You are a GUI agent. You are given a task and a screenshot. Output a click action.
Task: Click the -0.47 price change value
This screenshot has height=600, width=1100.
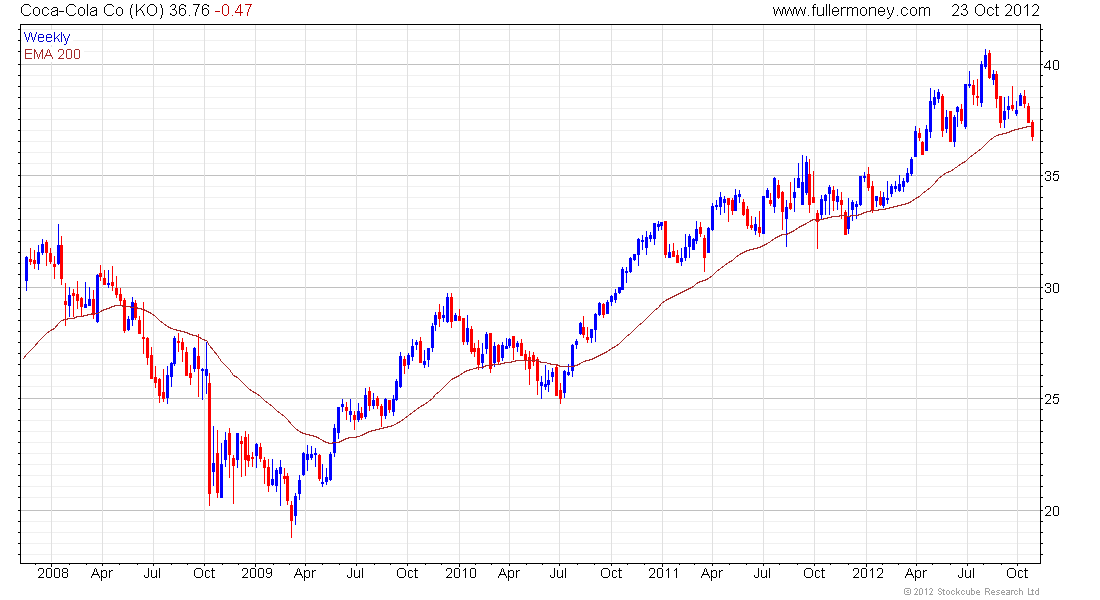click(233, 11)
